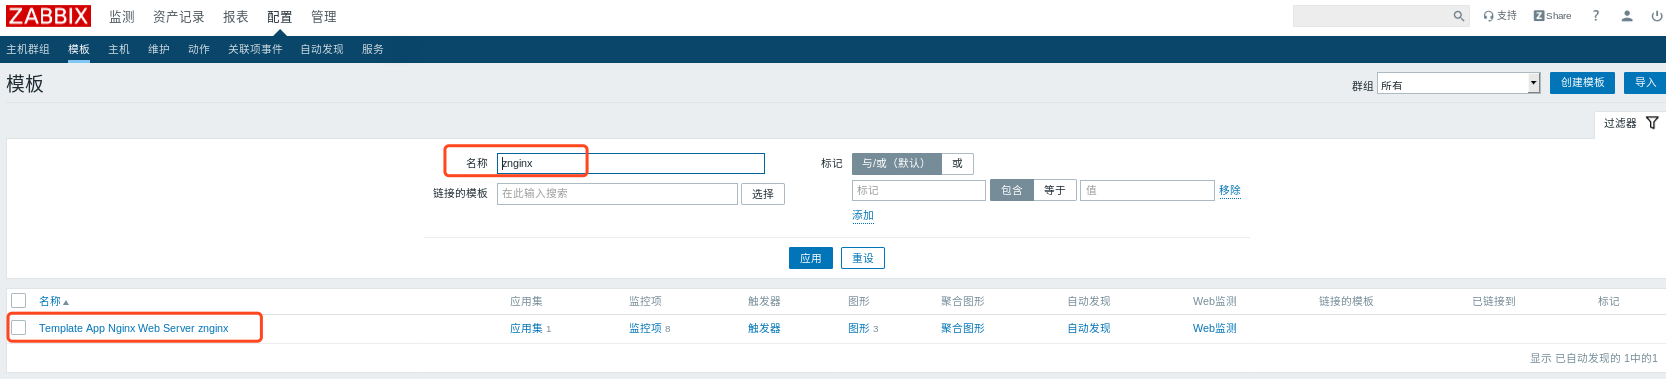Select the 或 tag option
The height and width of the screenshot is (379, 1666).
coord(957,163)
